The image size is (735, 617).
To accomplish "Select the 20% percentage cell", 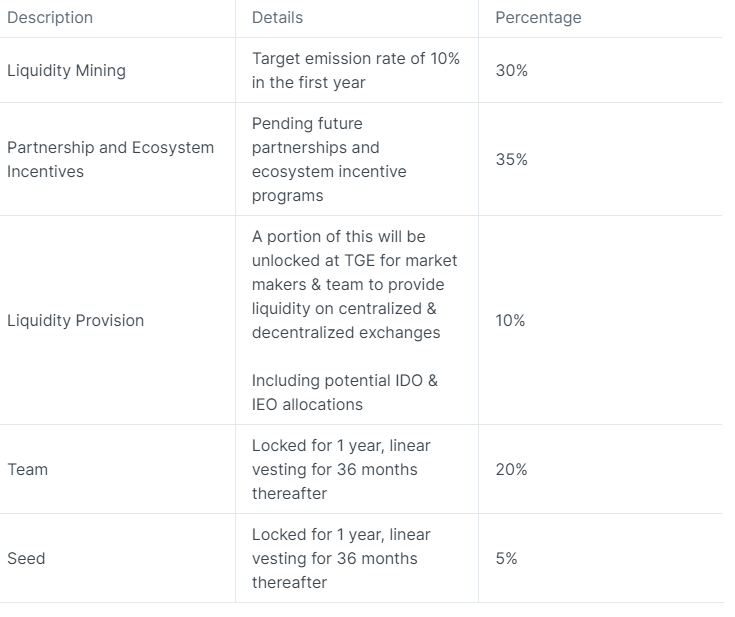I will (x=511, y=469).
